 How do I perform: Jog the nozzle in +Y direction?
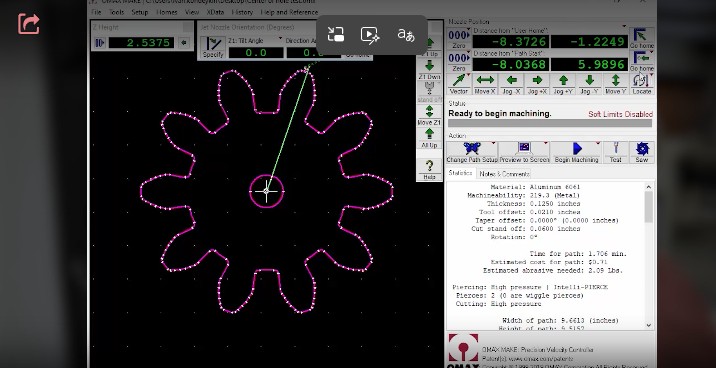[x=563, y=84]
